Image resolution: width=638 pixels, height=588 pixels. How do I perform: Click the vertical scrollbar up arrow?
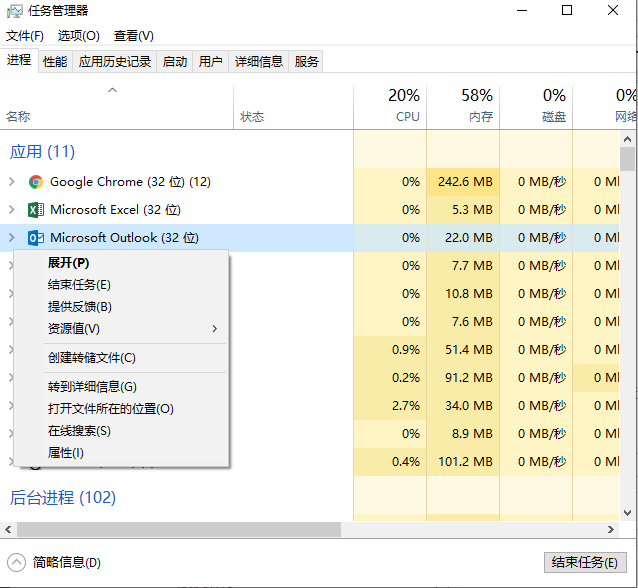coord(627,140)
